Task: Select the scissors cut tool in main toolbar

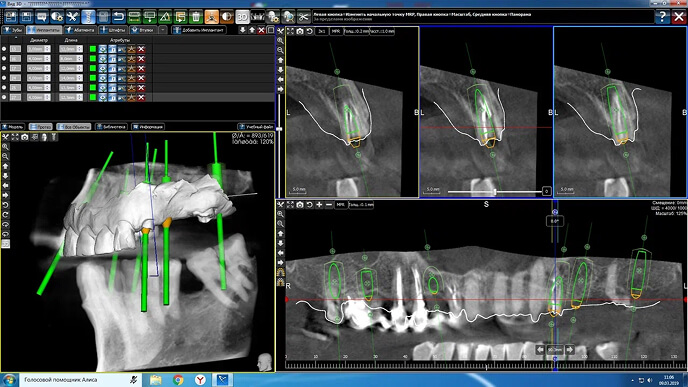Action: click(304, 17)
